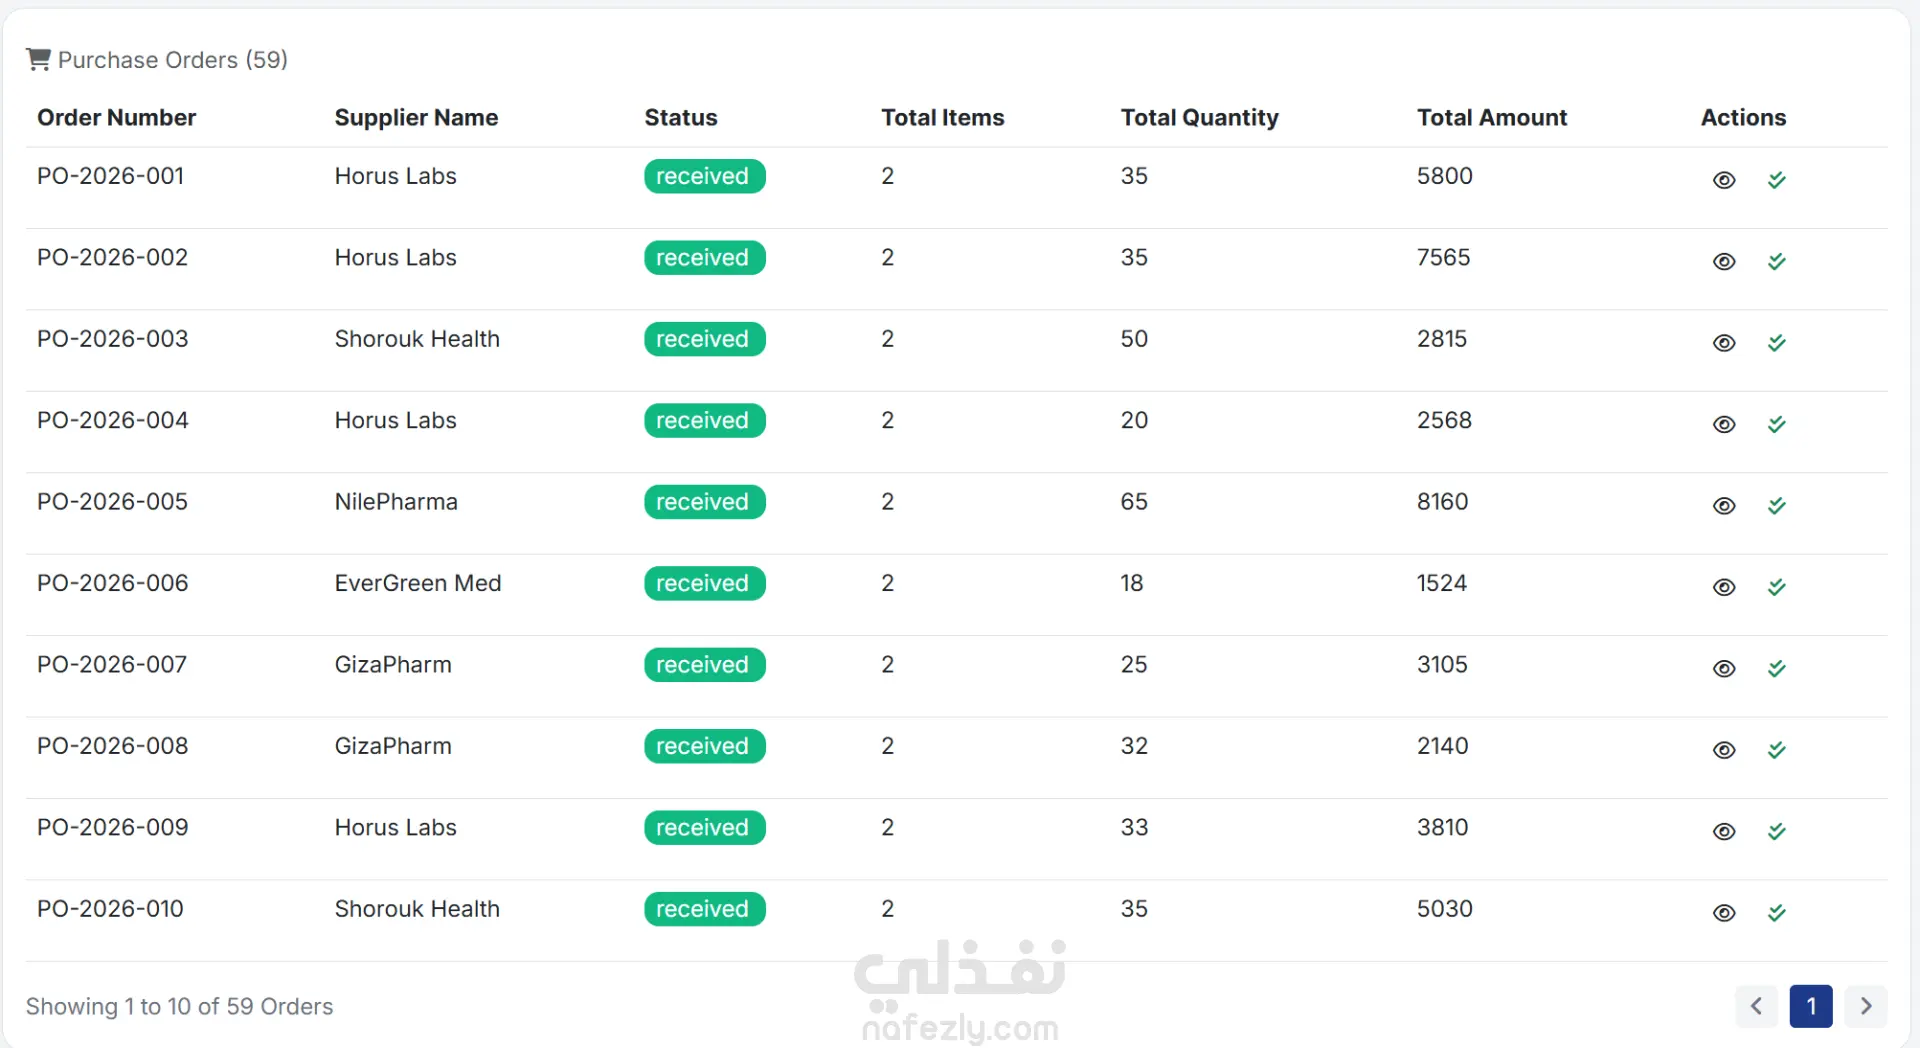1920x1048 pixels.
Task: Click the Supplier Name column header
Action: [416, 118]
